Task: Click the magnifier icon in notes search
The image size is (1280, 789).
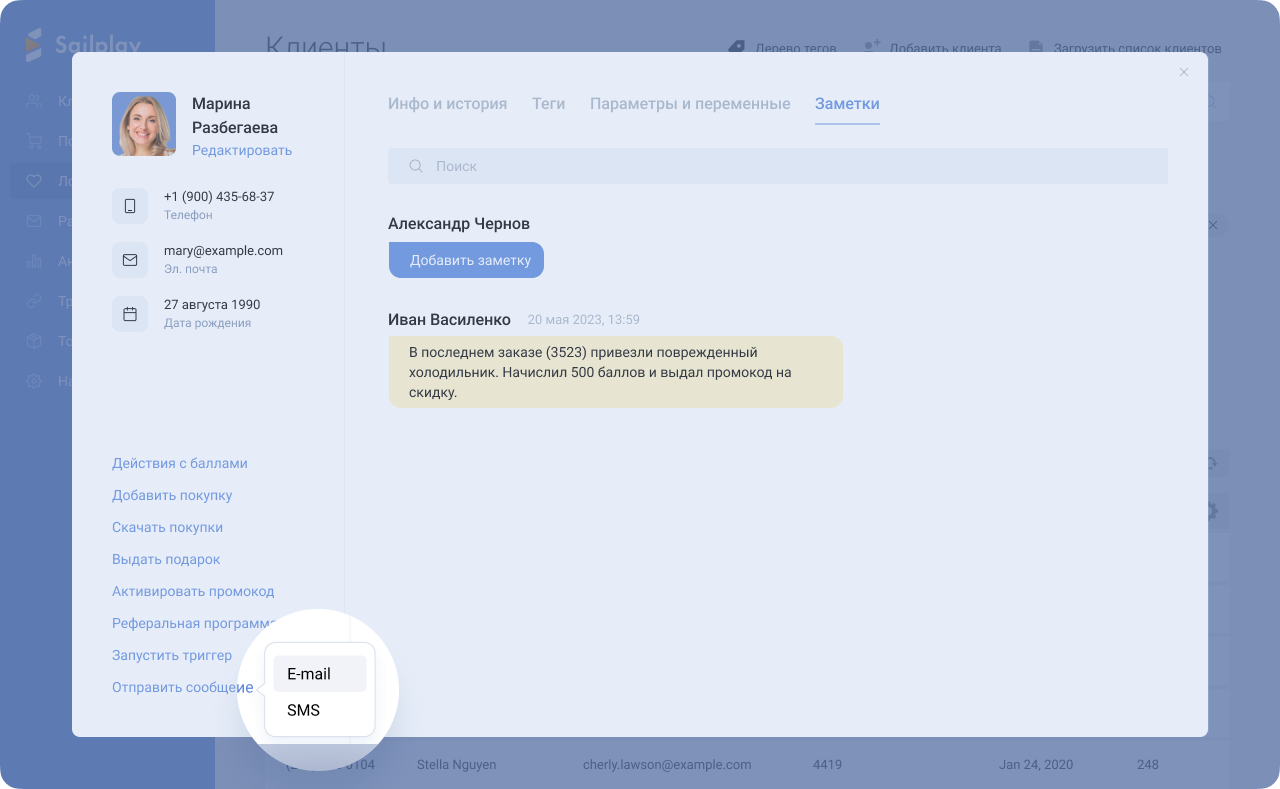Action: (x=416, y=166)
